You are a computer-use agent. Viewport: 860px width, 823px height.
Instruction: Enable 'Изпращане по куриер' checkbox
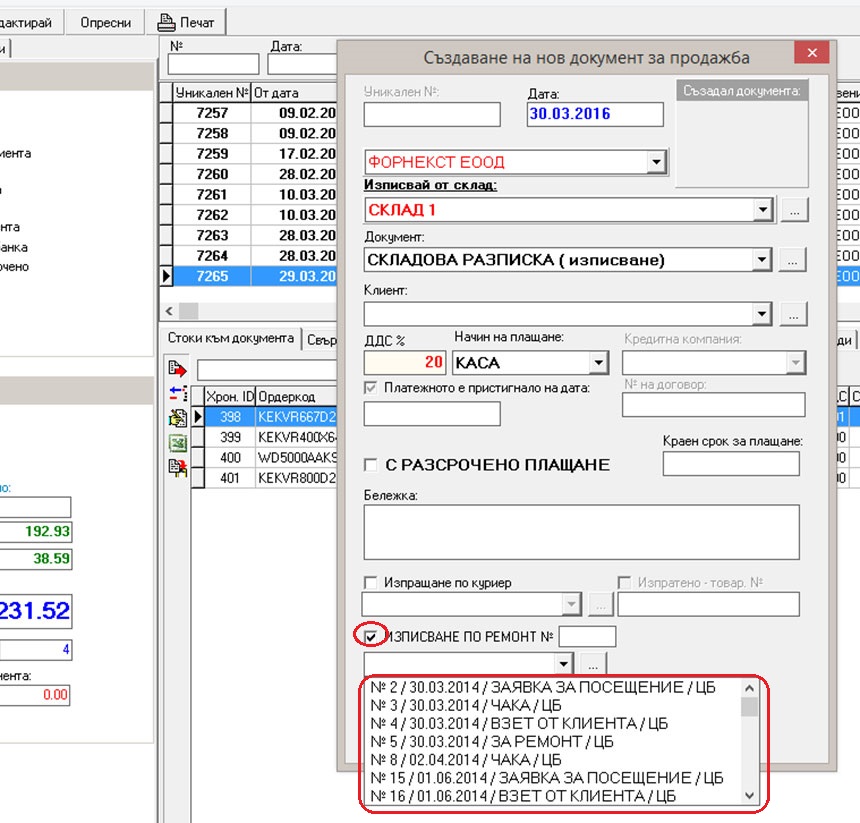coord(371,582)
